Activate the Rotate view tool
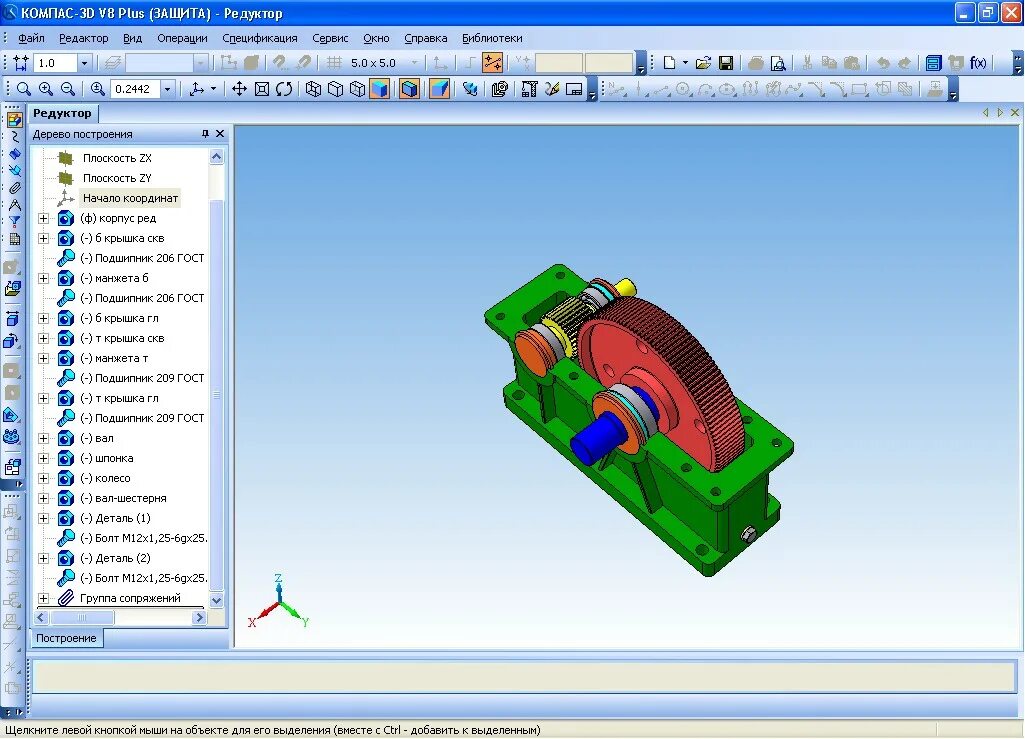 284,89
